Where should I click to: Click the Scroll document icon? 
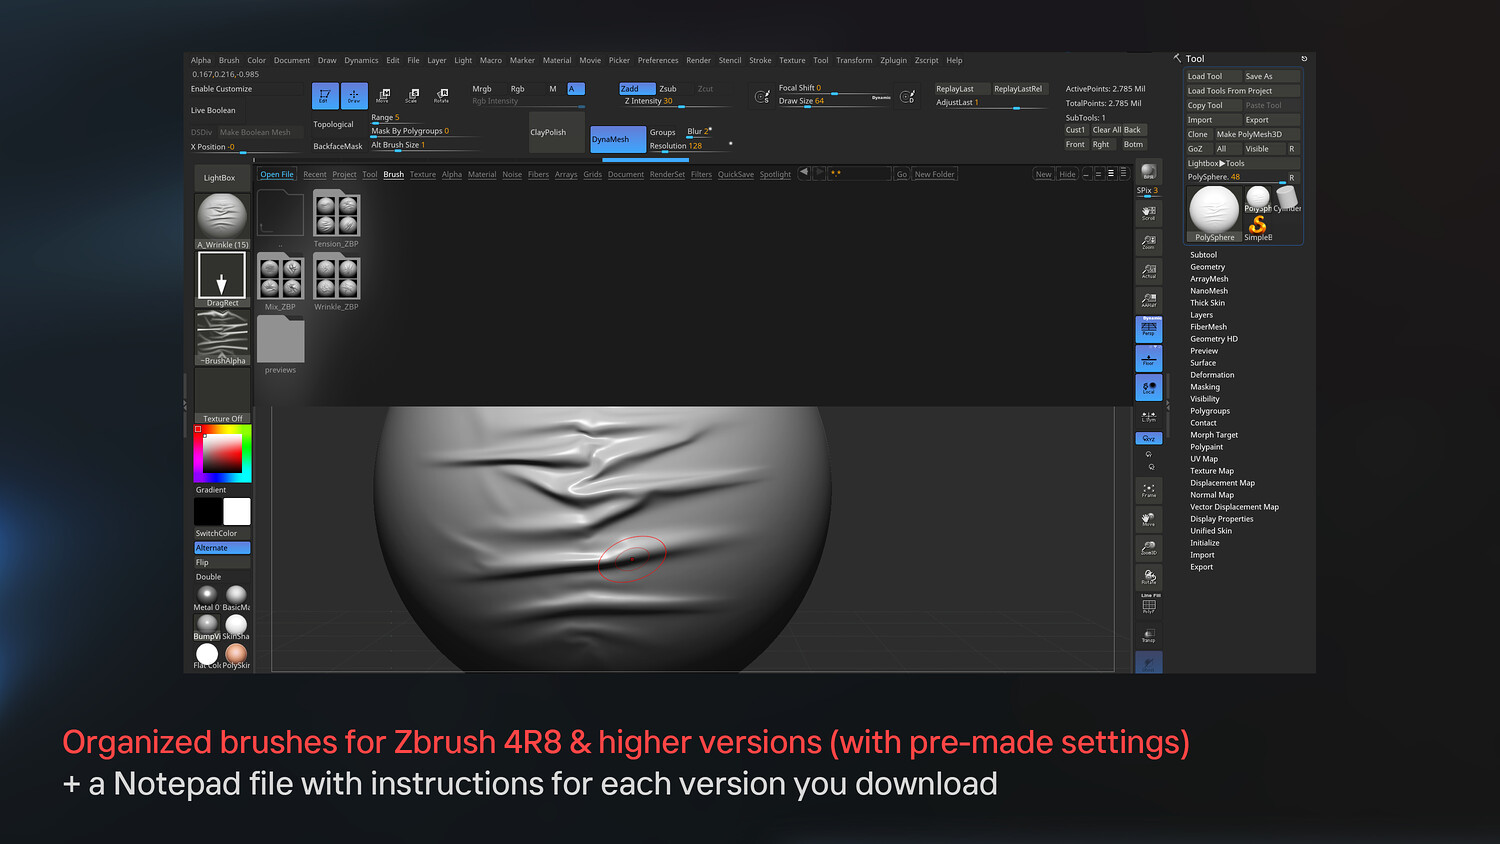(x=1149, y=213)
